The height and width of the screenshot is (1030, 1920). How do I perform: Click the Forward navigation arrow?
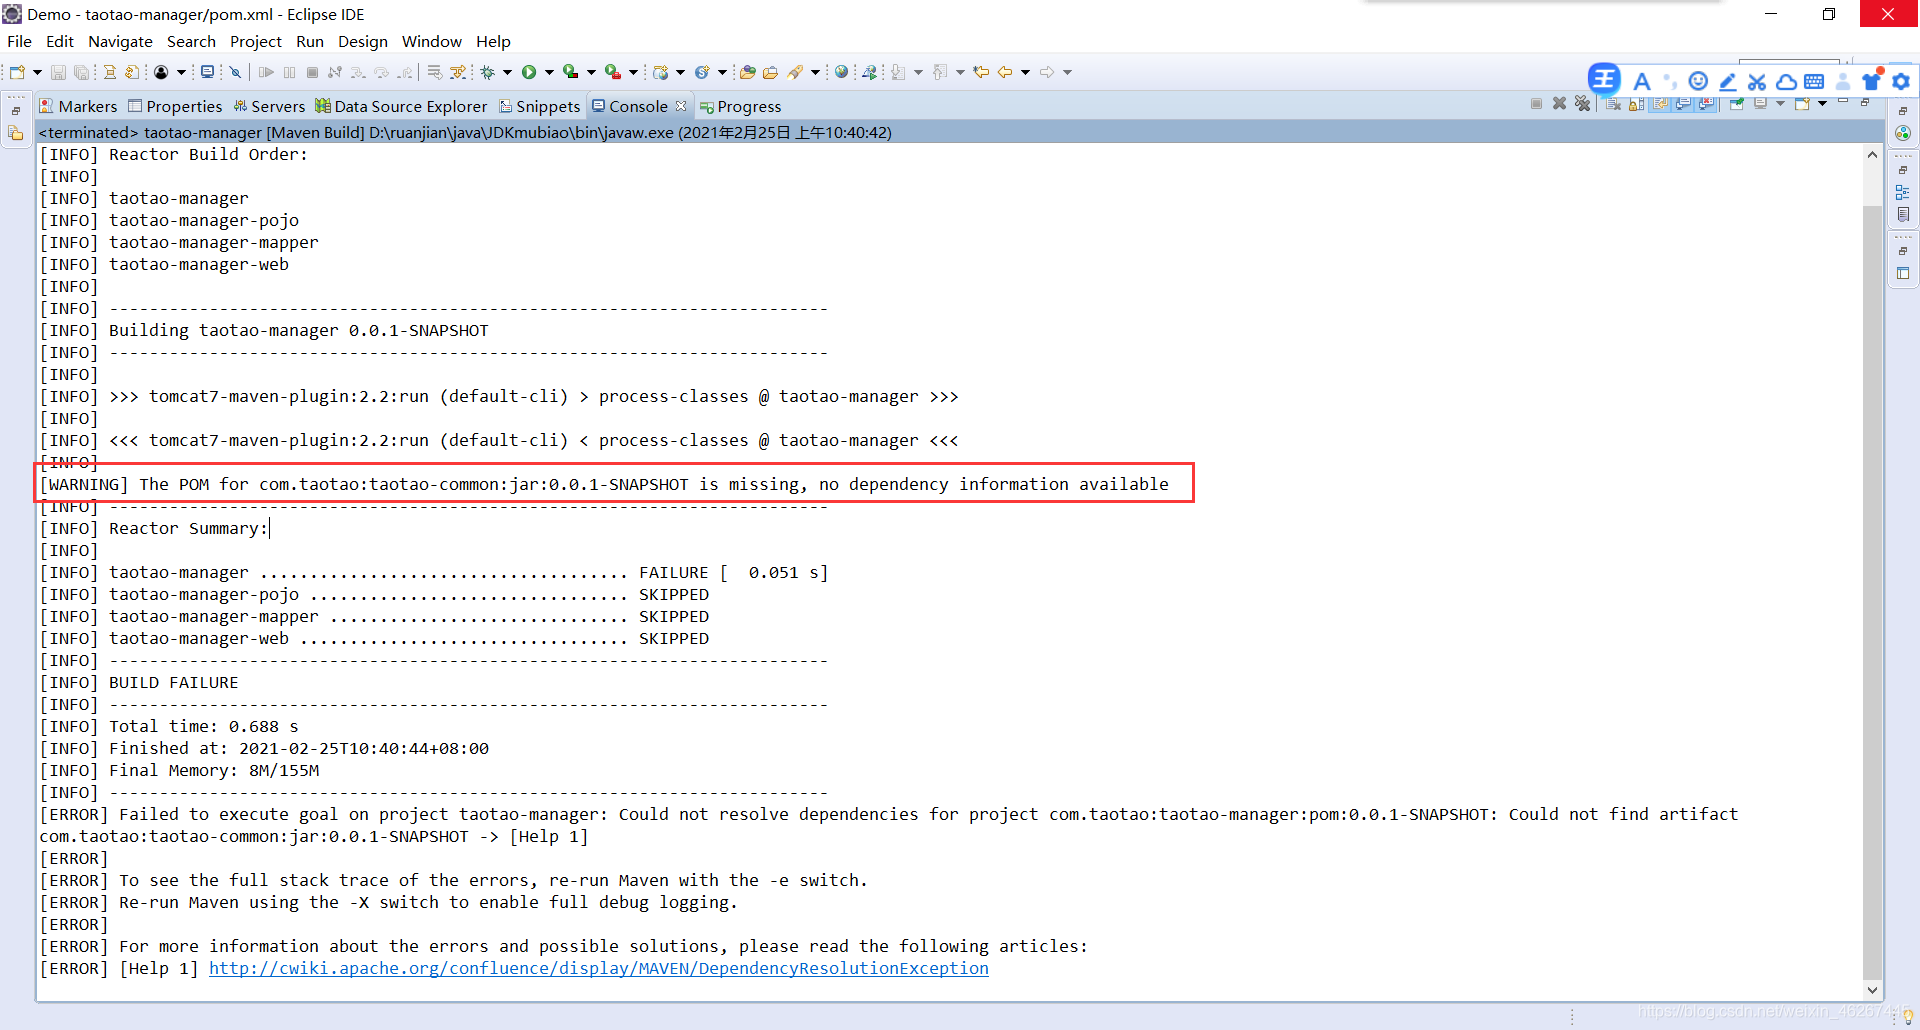[x=1047, y=72]
